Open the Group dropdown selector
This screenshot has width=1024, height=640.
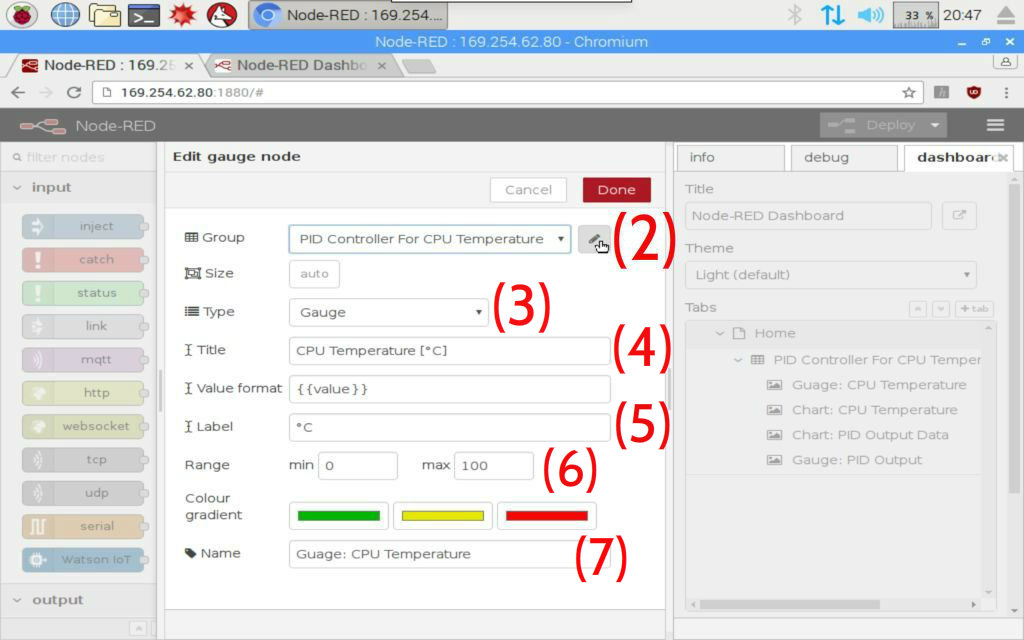tap(430, 239)
